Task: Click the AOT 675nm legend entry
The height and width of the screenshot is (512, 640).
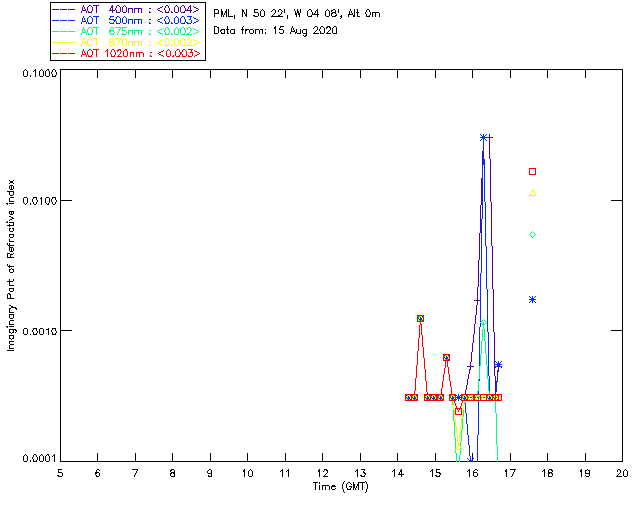Action: pos(127,31)
